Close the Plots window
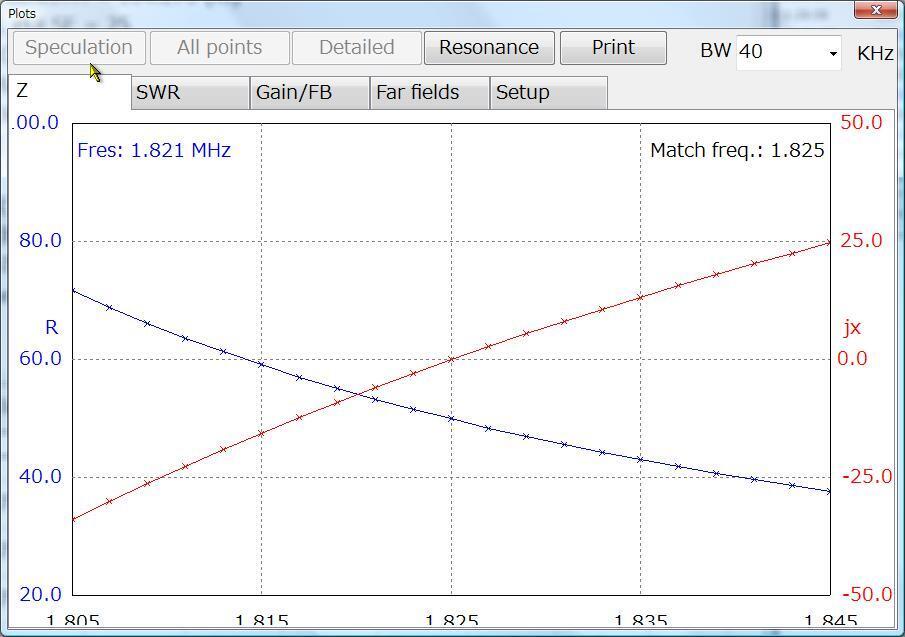905x637 pixels. pyautogui.click(x=876, y=11)
